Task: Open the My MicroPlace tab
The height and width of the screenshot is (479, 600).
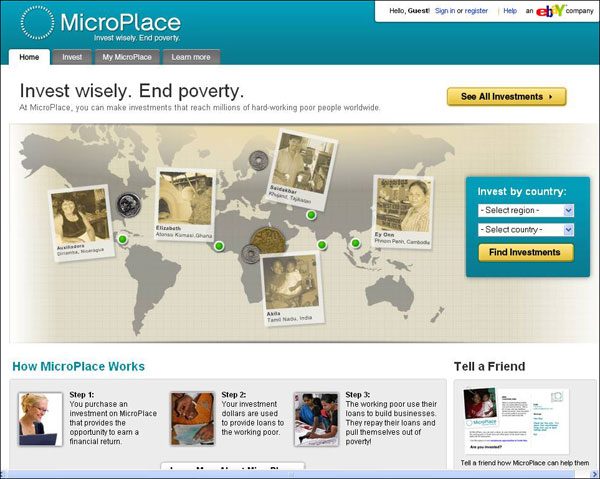Action: 127,57
